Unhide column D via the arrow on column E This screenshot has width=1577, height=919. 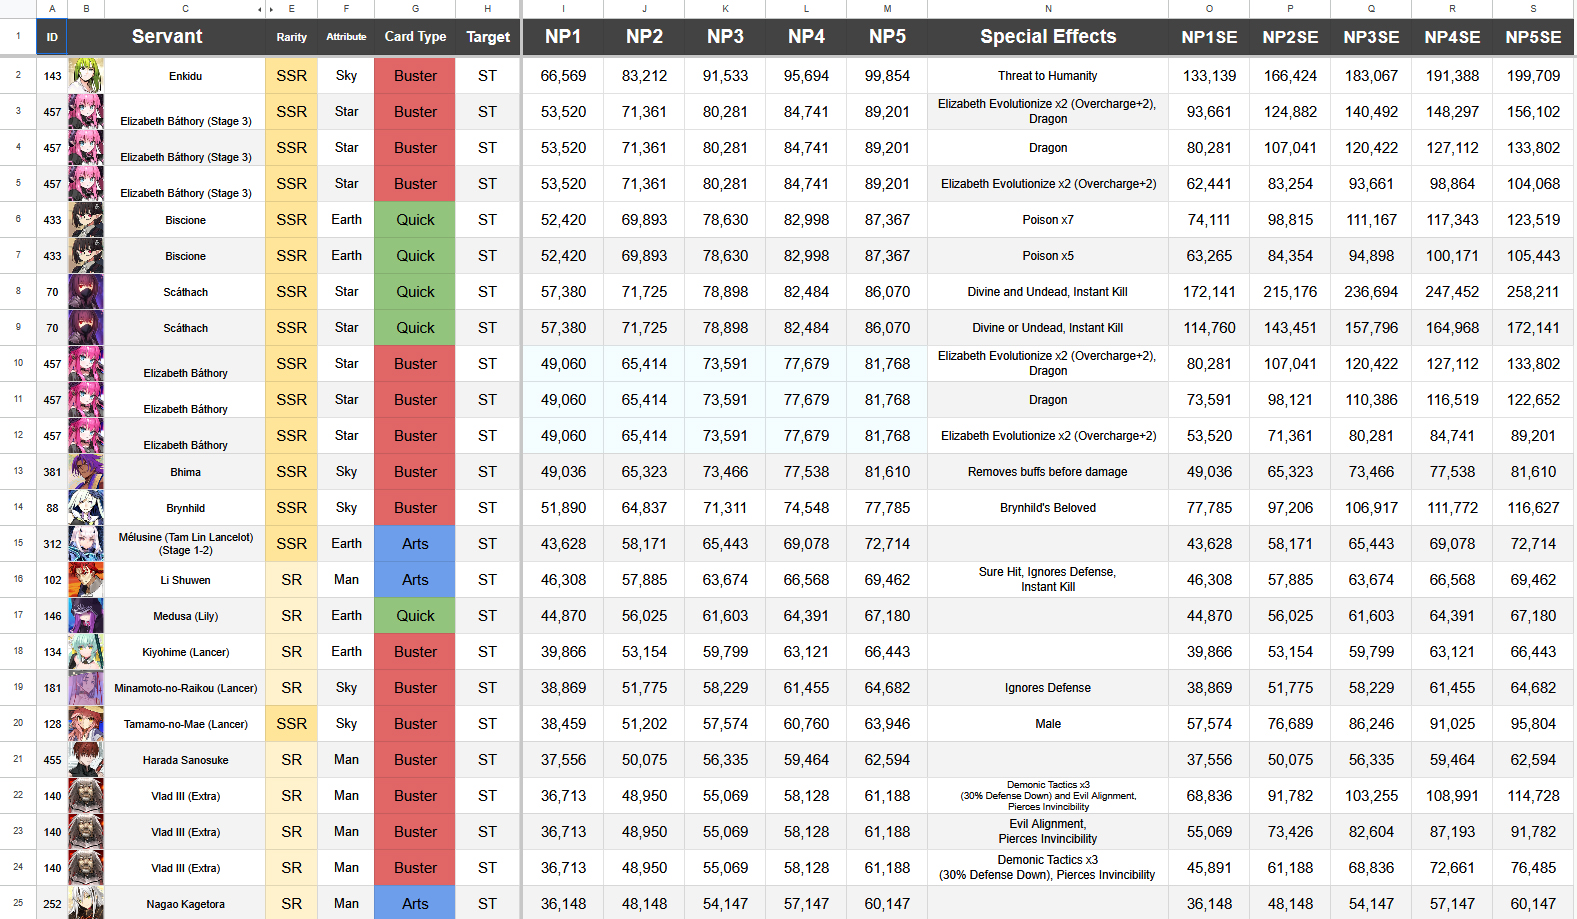[x=271, y=9]
